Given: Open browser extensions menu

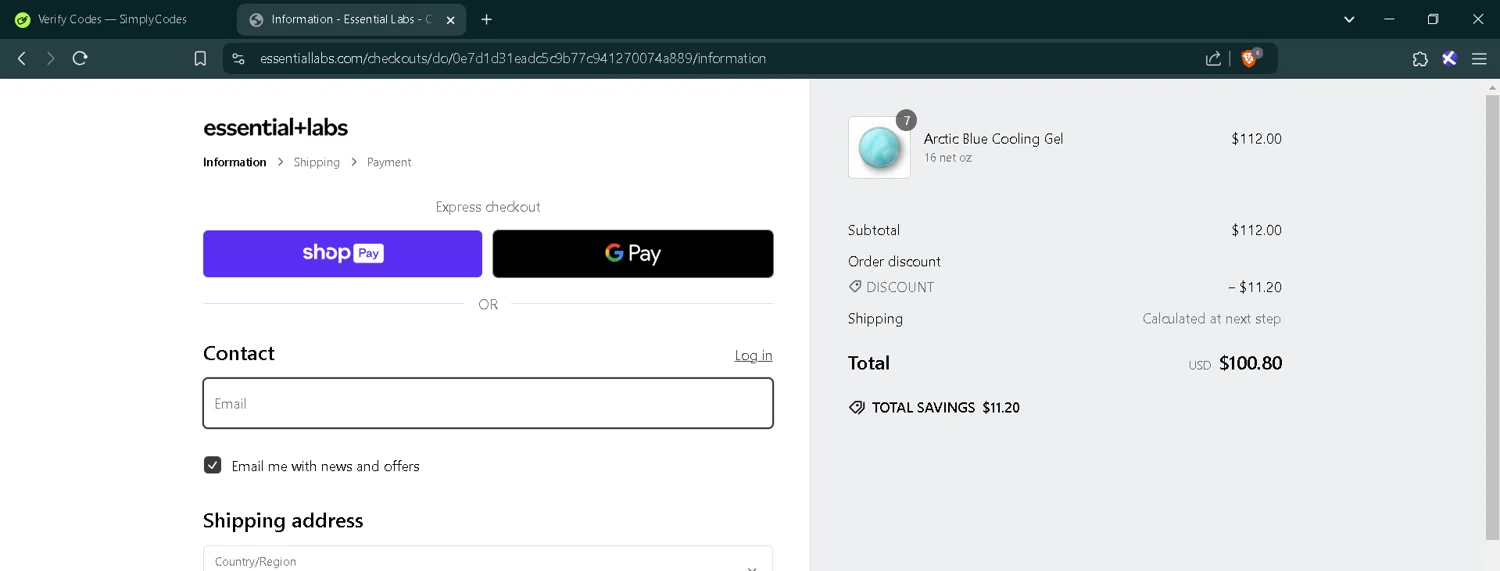Looking at the screenshot, I should [x=1420, y=59].
